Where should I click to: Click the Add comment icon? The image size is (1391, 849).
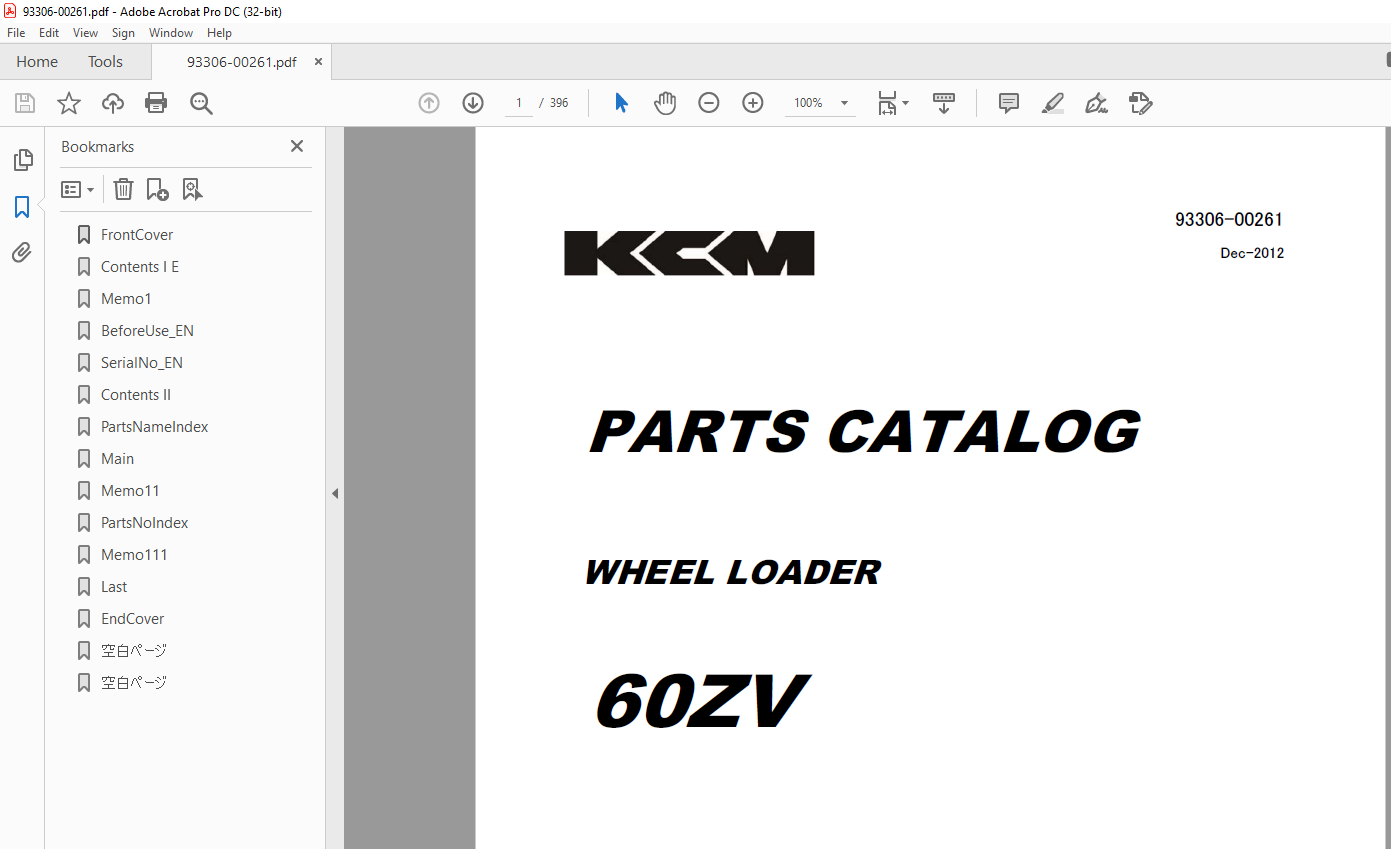pyautogui.click(x=1008, y=103)
